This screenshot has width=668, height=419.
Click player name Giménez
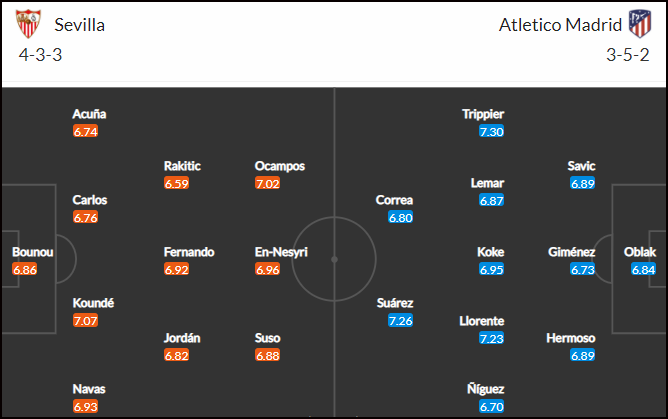pyautogui.click(x=571, y=252)
